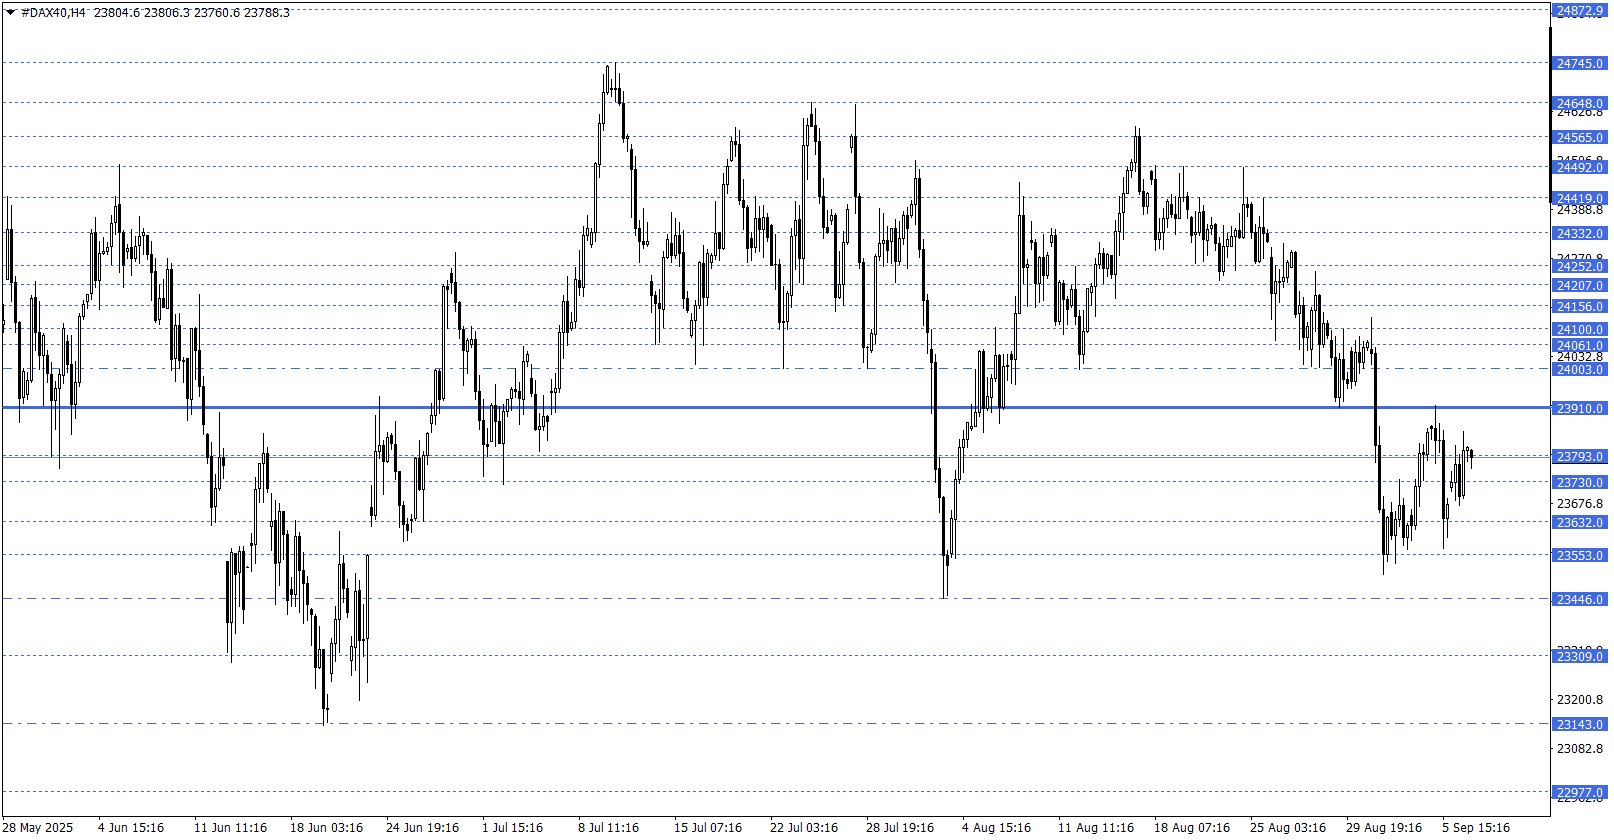Click the 24156.0 price label
This screenshot has width=1614, height=840.
1579,307
